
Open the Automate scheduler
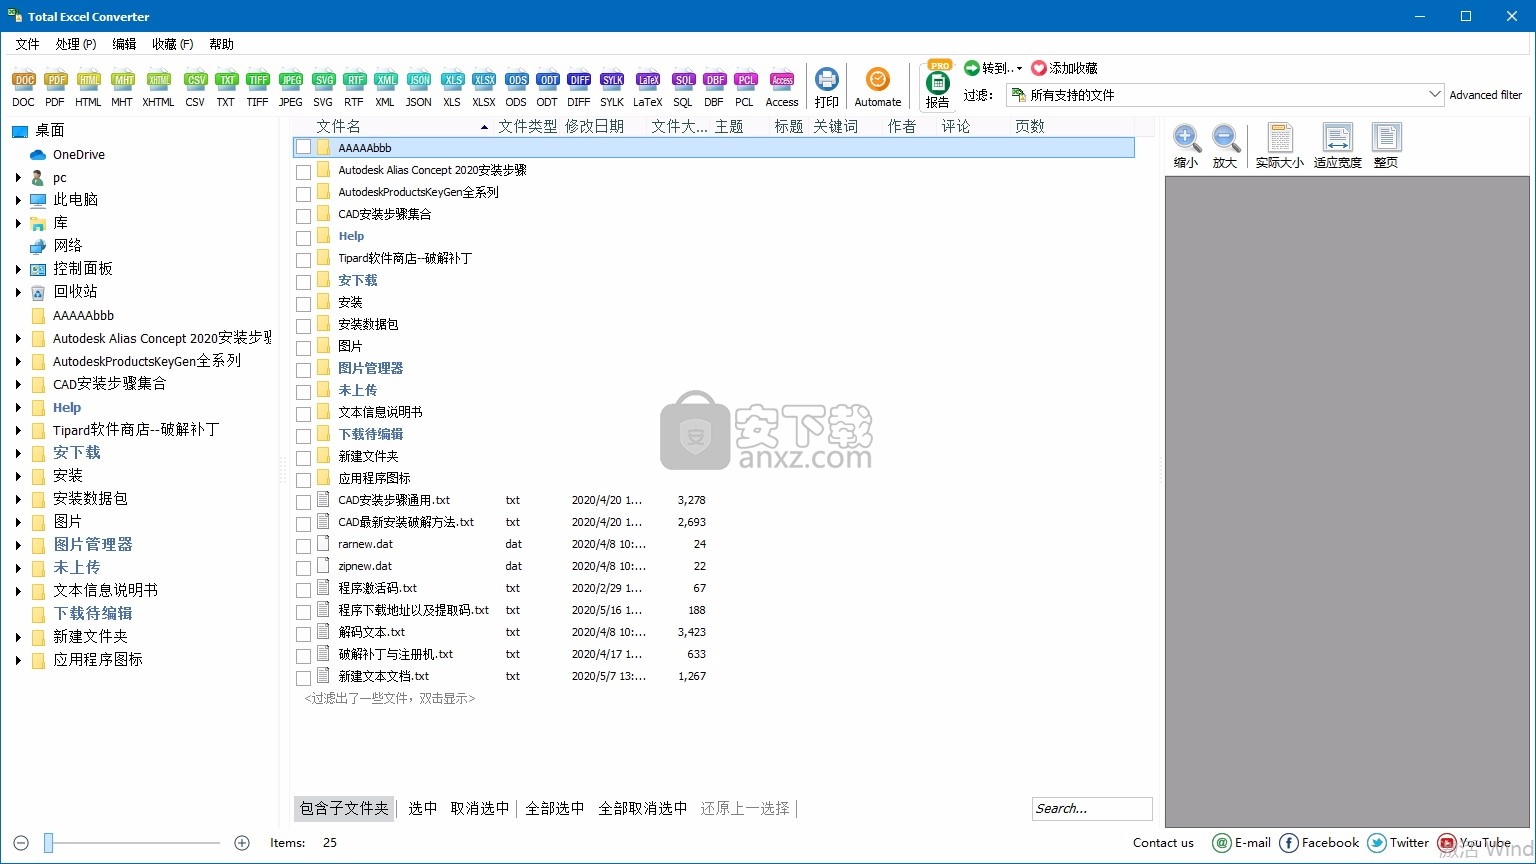(878, 87)
